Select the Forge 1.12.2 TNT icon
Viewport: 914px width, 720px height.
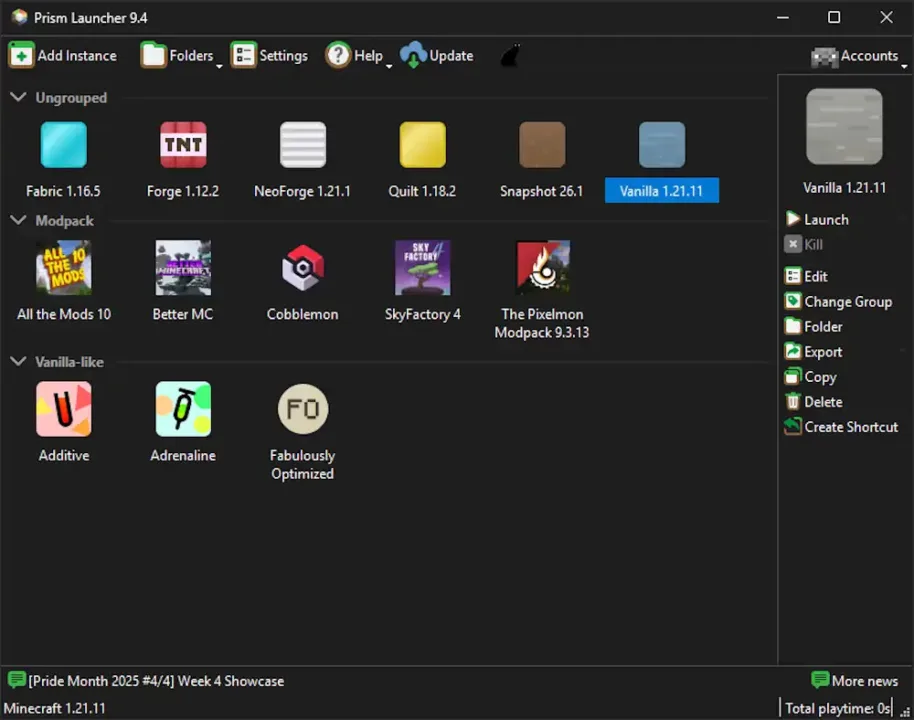tap(183, 145)
